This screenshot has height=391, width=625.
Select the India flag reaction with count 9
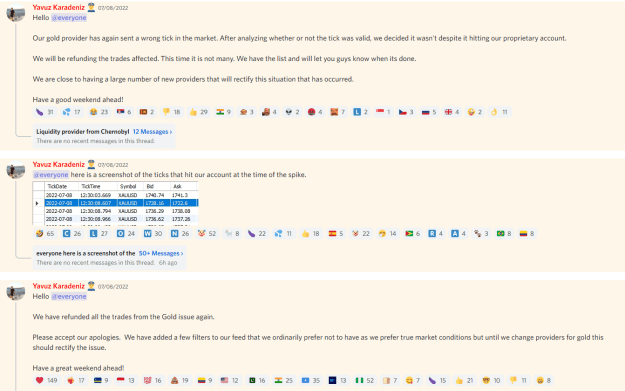224,112
